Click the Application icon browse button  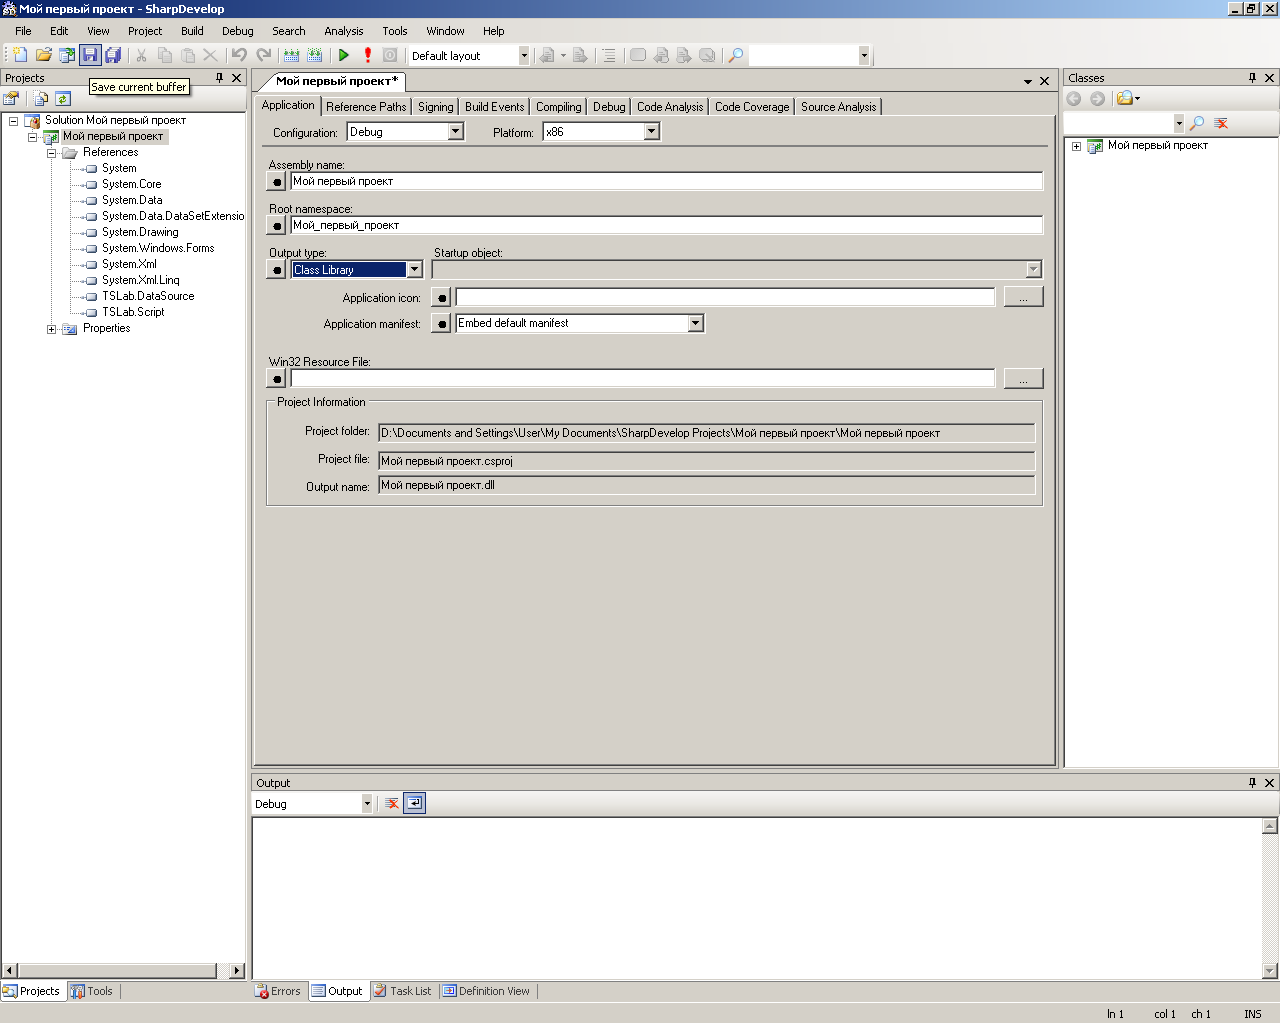(x=1023, y=298)
